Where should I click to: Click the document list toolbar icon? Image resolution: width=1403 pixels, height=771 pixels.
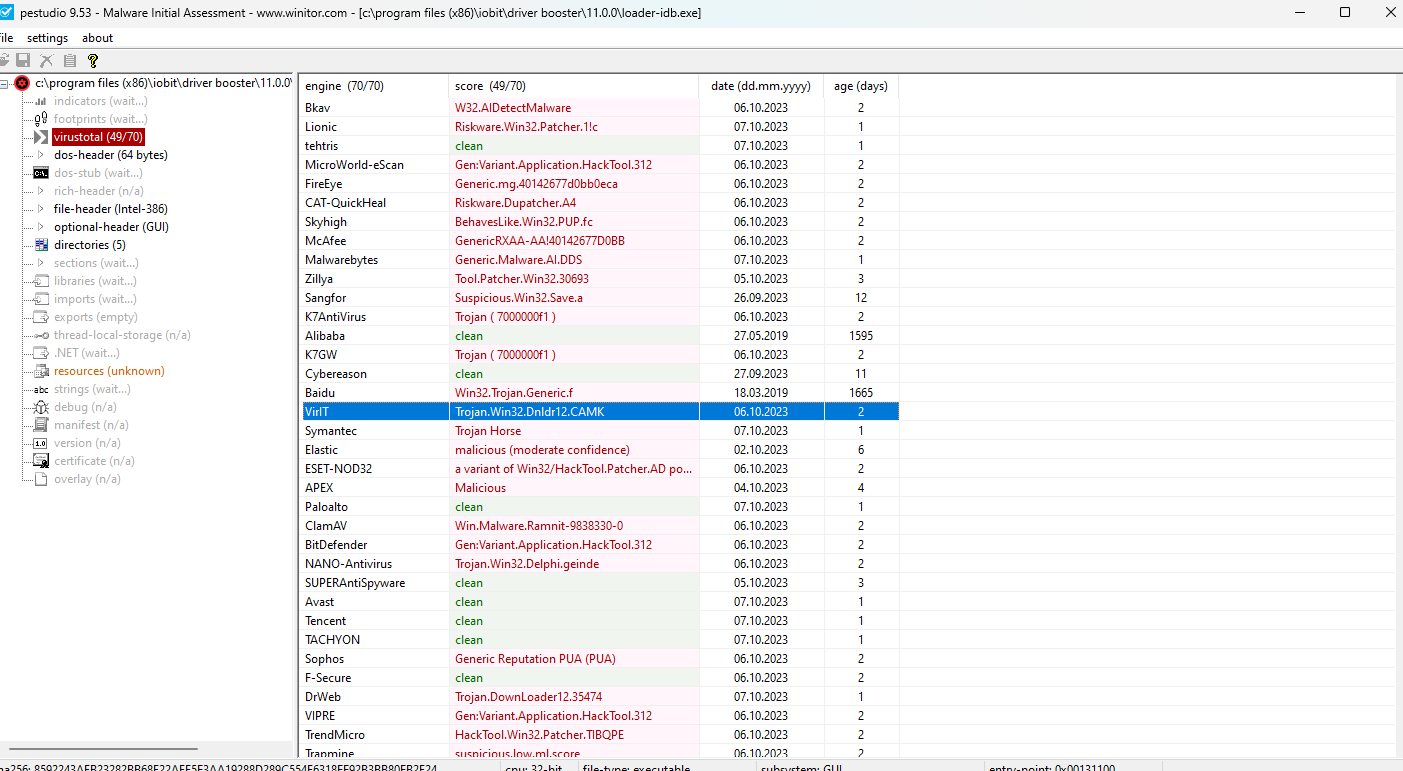(x=70, y=61)
